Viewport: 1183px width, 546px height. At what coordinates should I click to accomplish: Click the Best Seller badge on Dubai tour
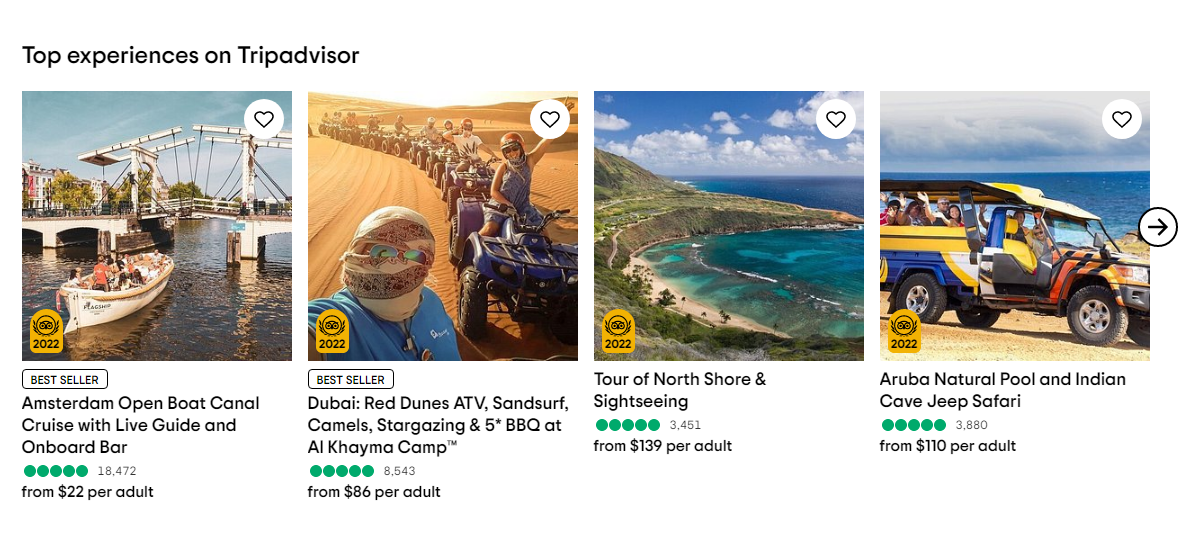tap(351, 380)
